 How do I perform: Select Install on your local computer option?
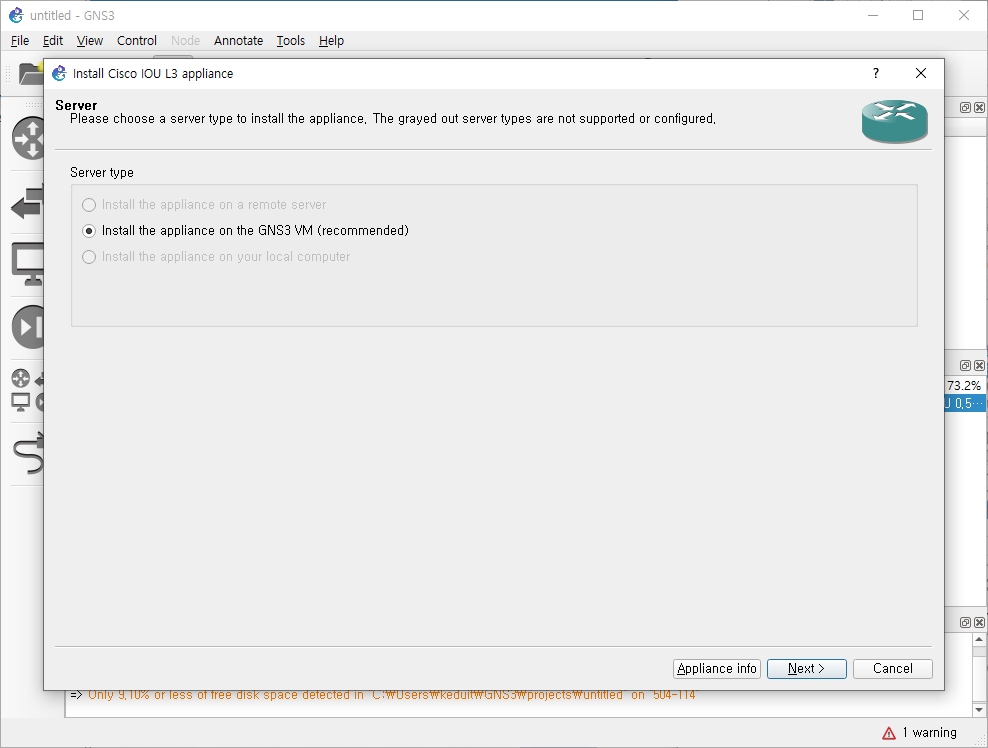tap(216, 256)
